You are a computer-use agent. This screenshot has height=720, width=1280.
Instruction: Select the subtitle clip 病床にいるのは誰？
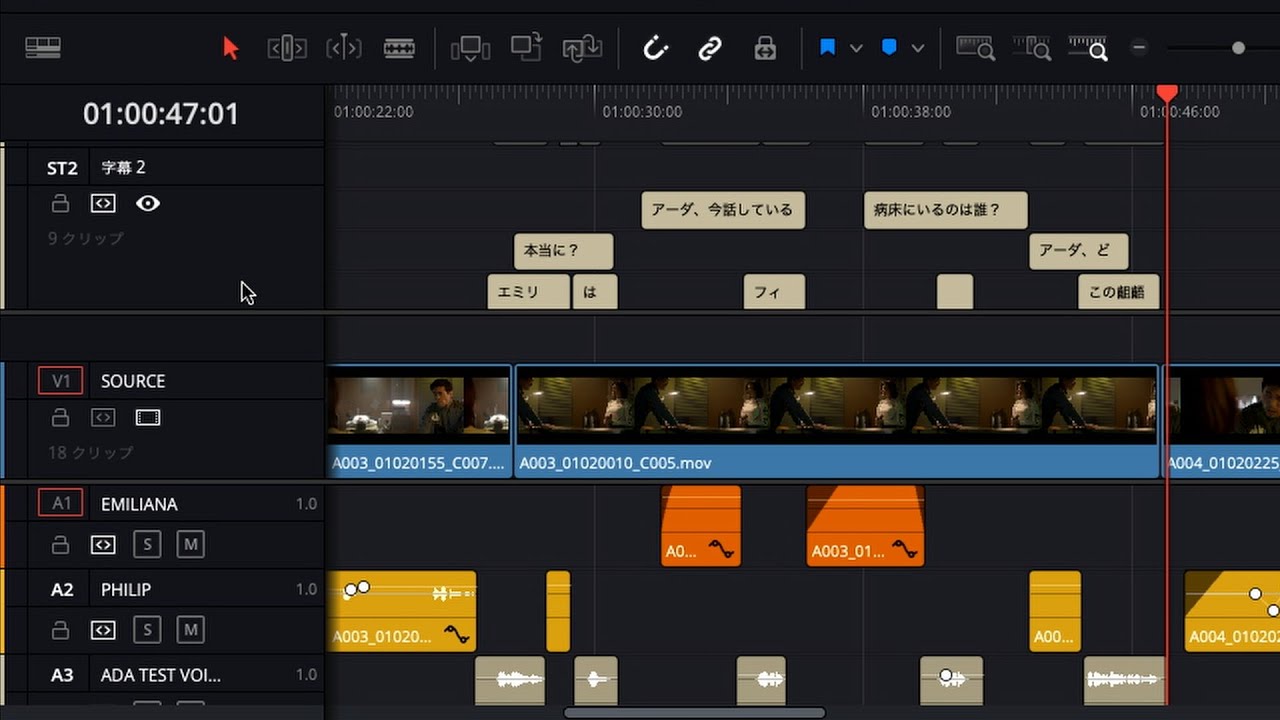click(945, 210)
